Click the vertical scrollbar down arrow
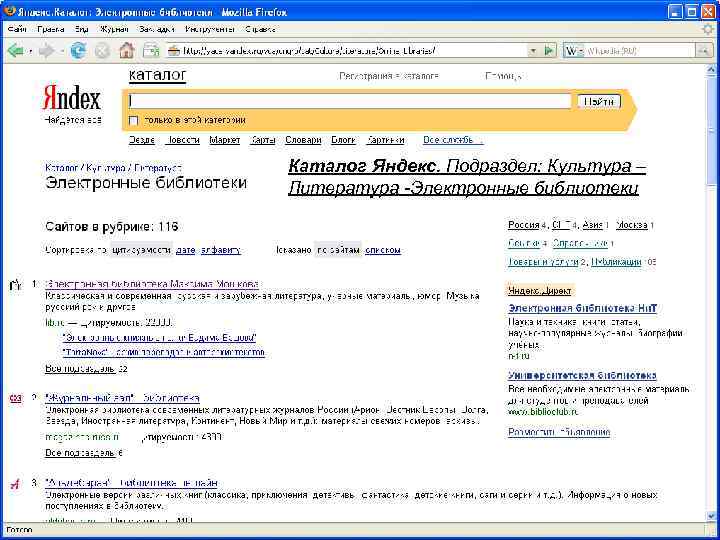 pos(711,517)
